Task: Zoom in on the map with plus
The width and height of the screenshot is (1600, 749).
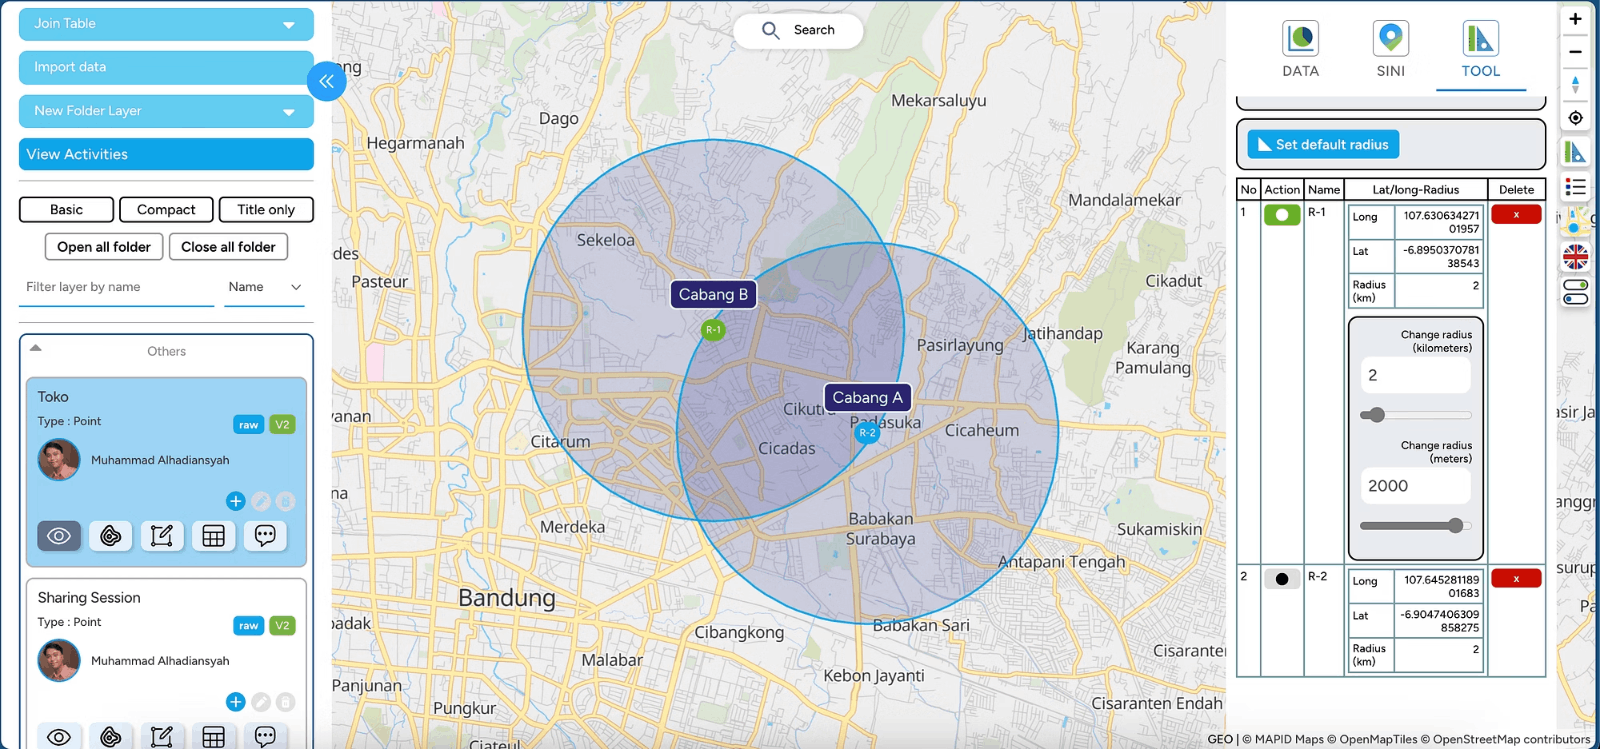Action: (x=1575, y=19)
